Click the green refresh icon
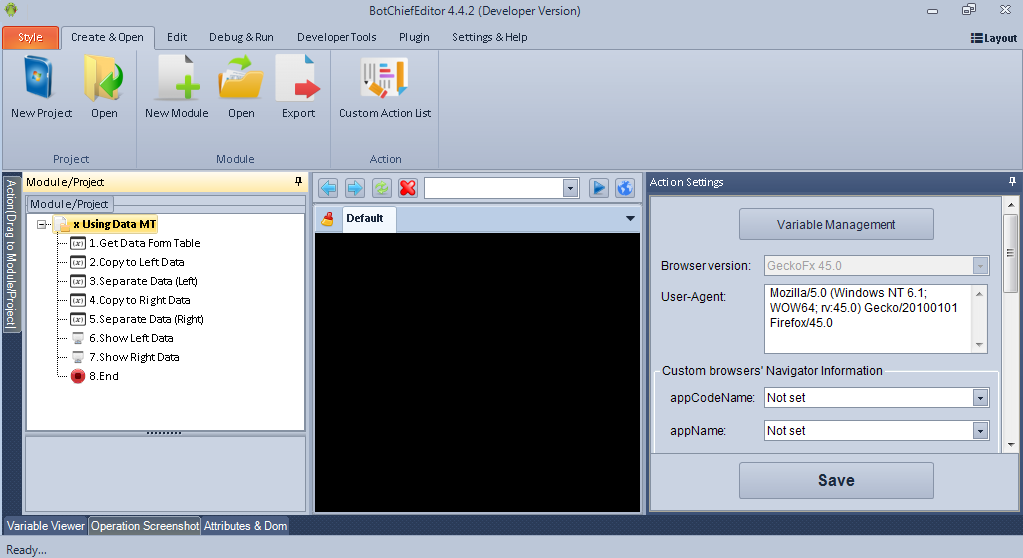The image size is (1023, 558). pos(381,188)
